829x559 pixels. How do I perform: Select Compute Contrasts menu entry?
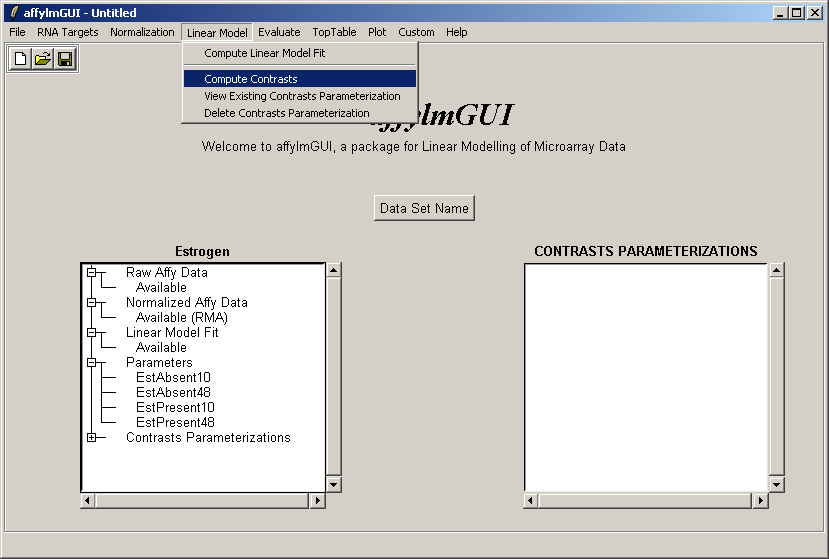pyautogui.click(x=251, y=79)
